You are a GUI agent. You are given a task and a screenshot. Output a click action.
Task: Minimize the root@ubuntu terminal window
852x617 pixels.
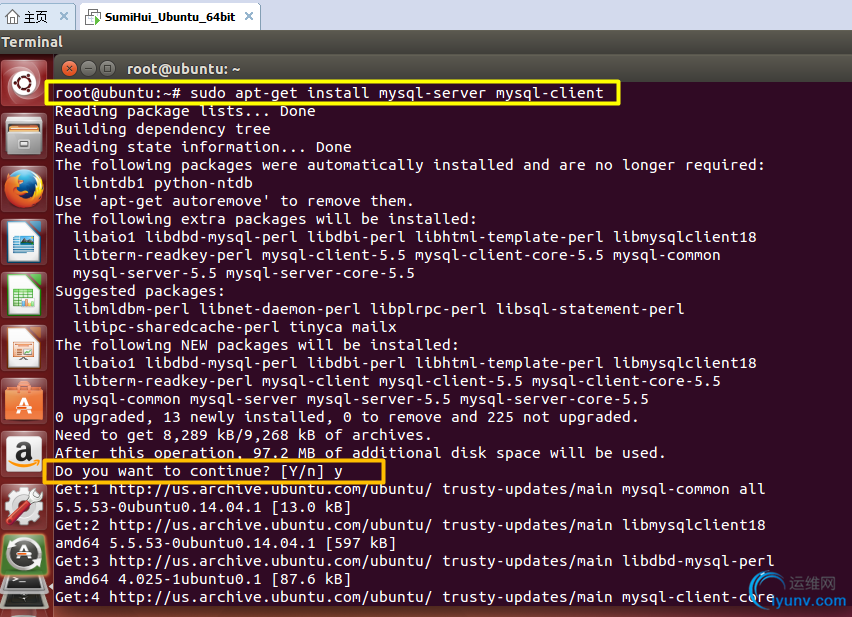click(x=88, y=68)
